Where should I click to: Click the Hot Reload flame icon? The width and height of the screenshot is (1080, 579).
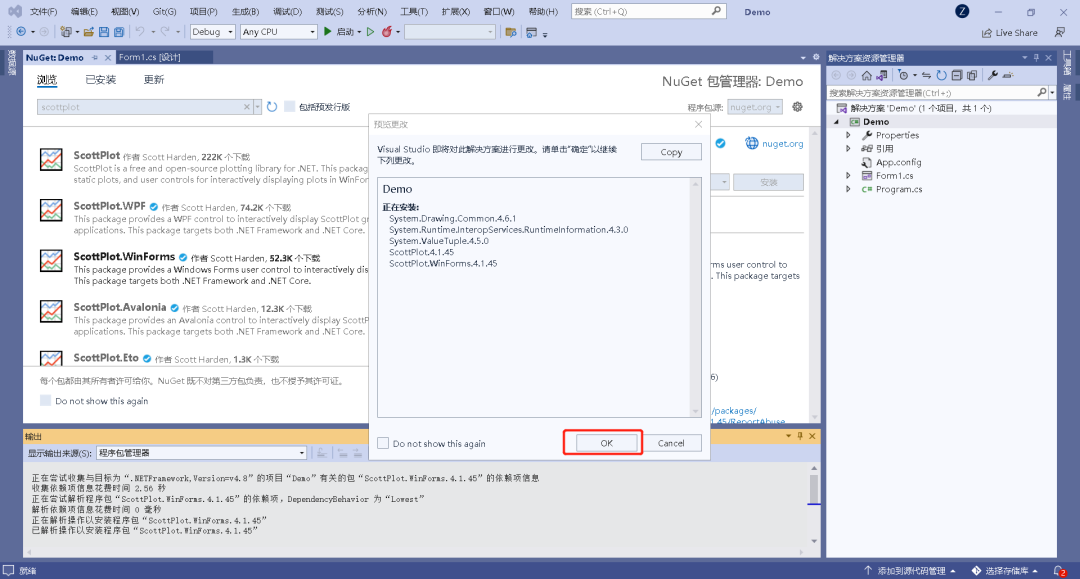386,32
